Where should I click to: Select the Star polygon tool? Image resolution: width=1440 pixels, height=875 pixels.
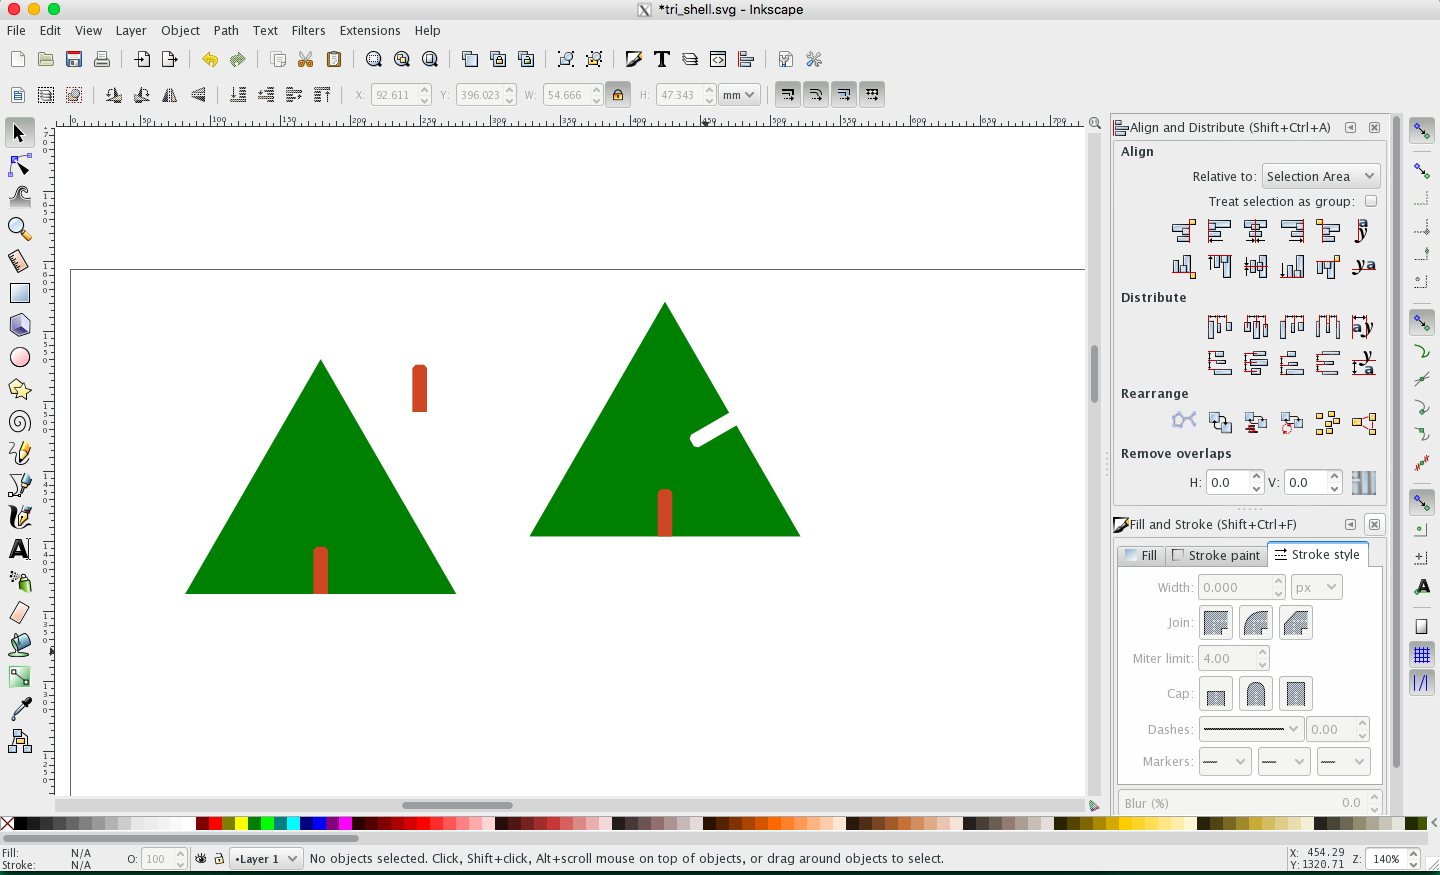19,389
